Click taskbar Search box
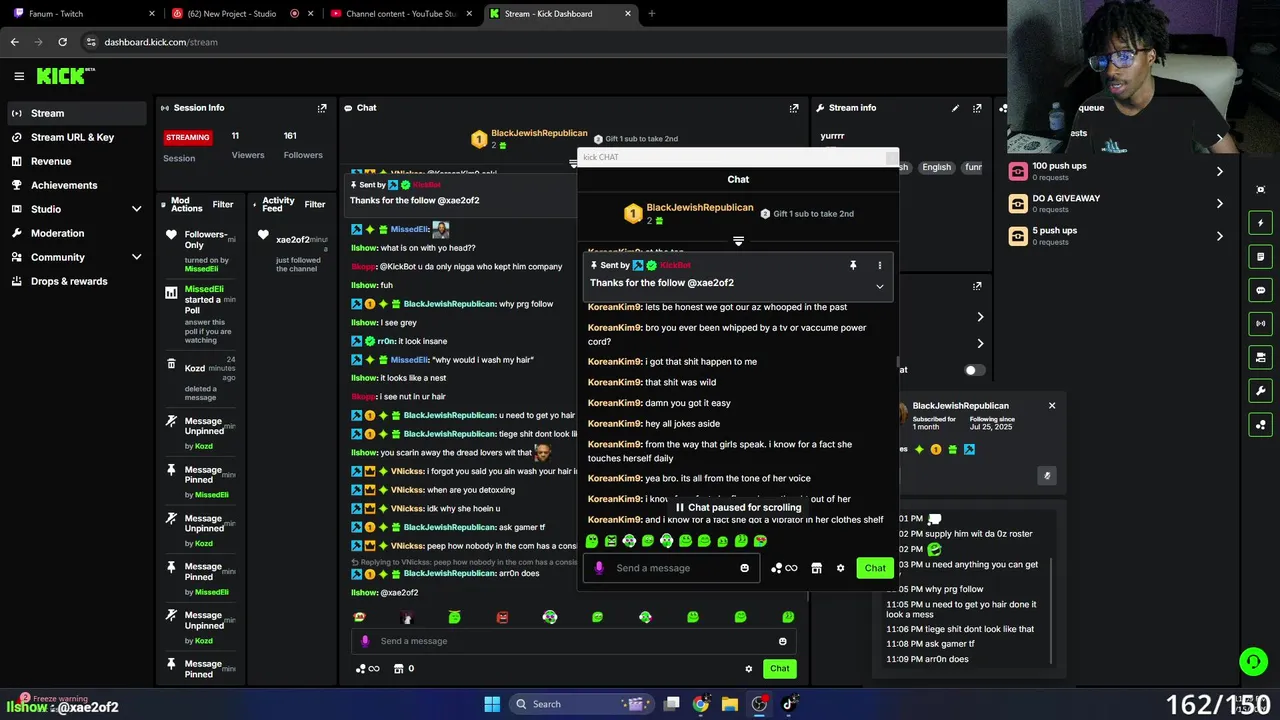 583,704
